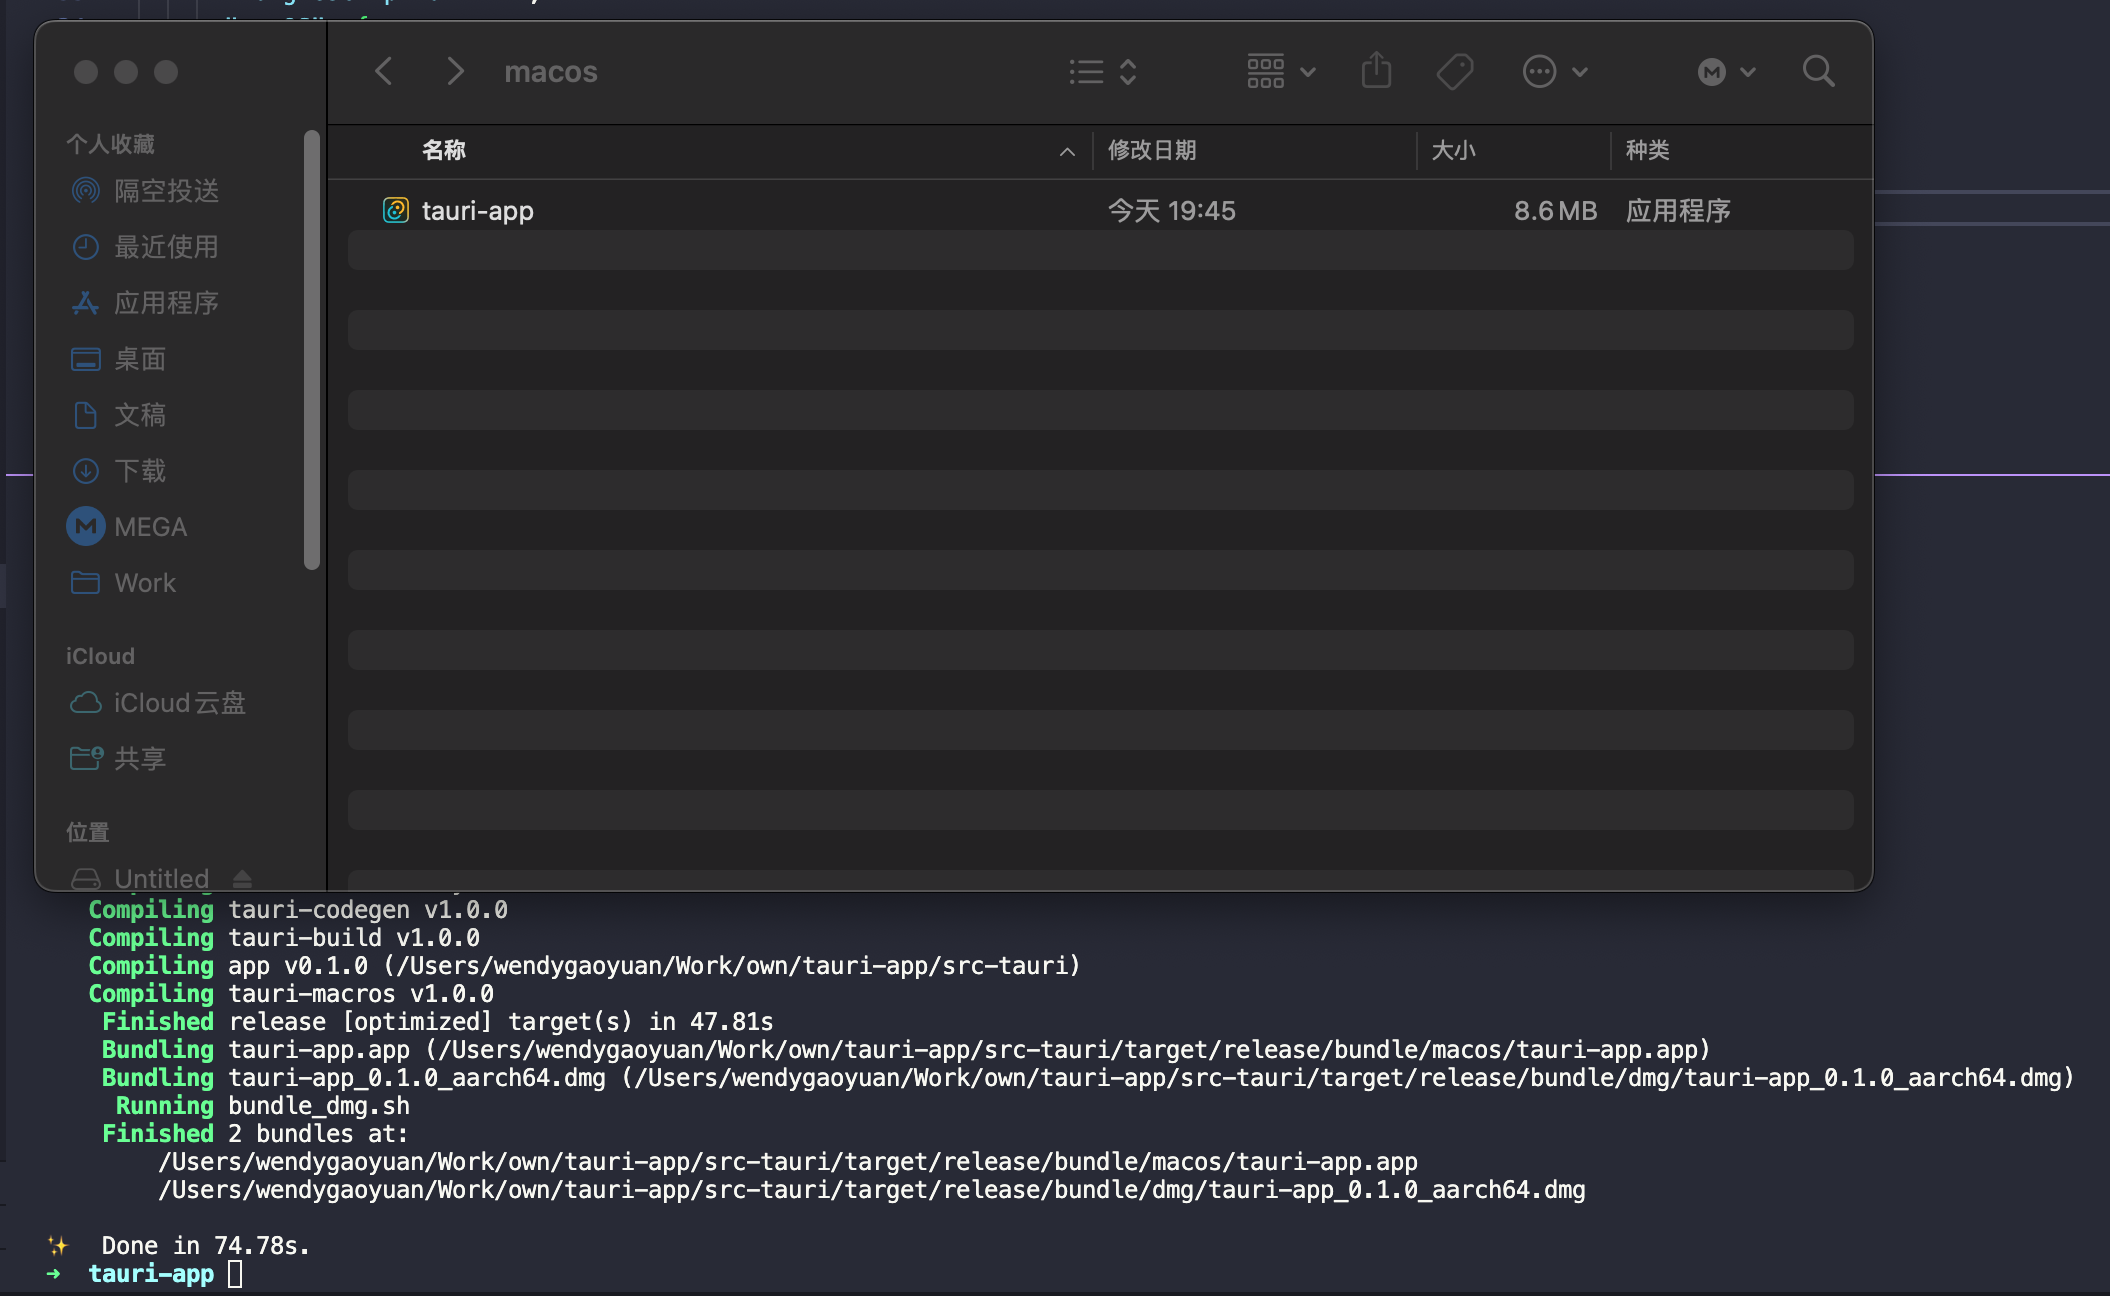This screenshot has width=2110, height=1296.
Task: Click the 今天 19:45 modified date
Action: point(1171,211)
